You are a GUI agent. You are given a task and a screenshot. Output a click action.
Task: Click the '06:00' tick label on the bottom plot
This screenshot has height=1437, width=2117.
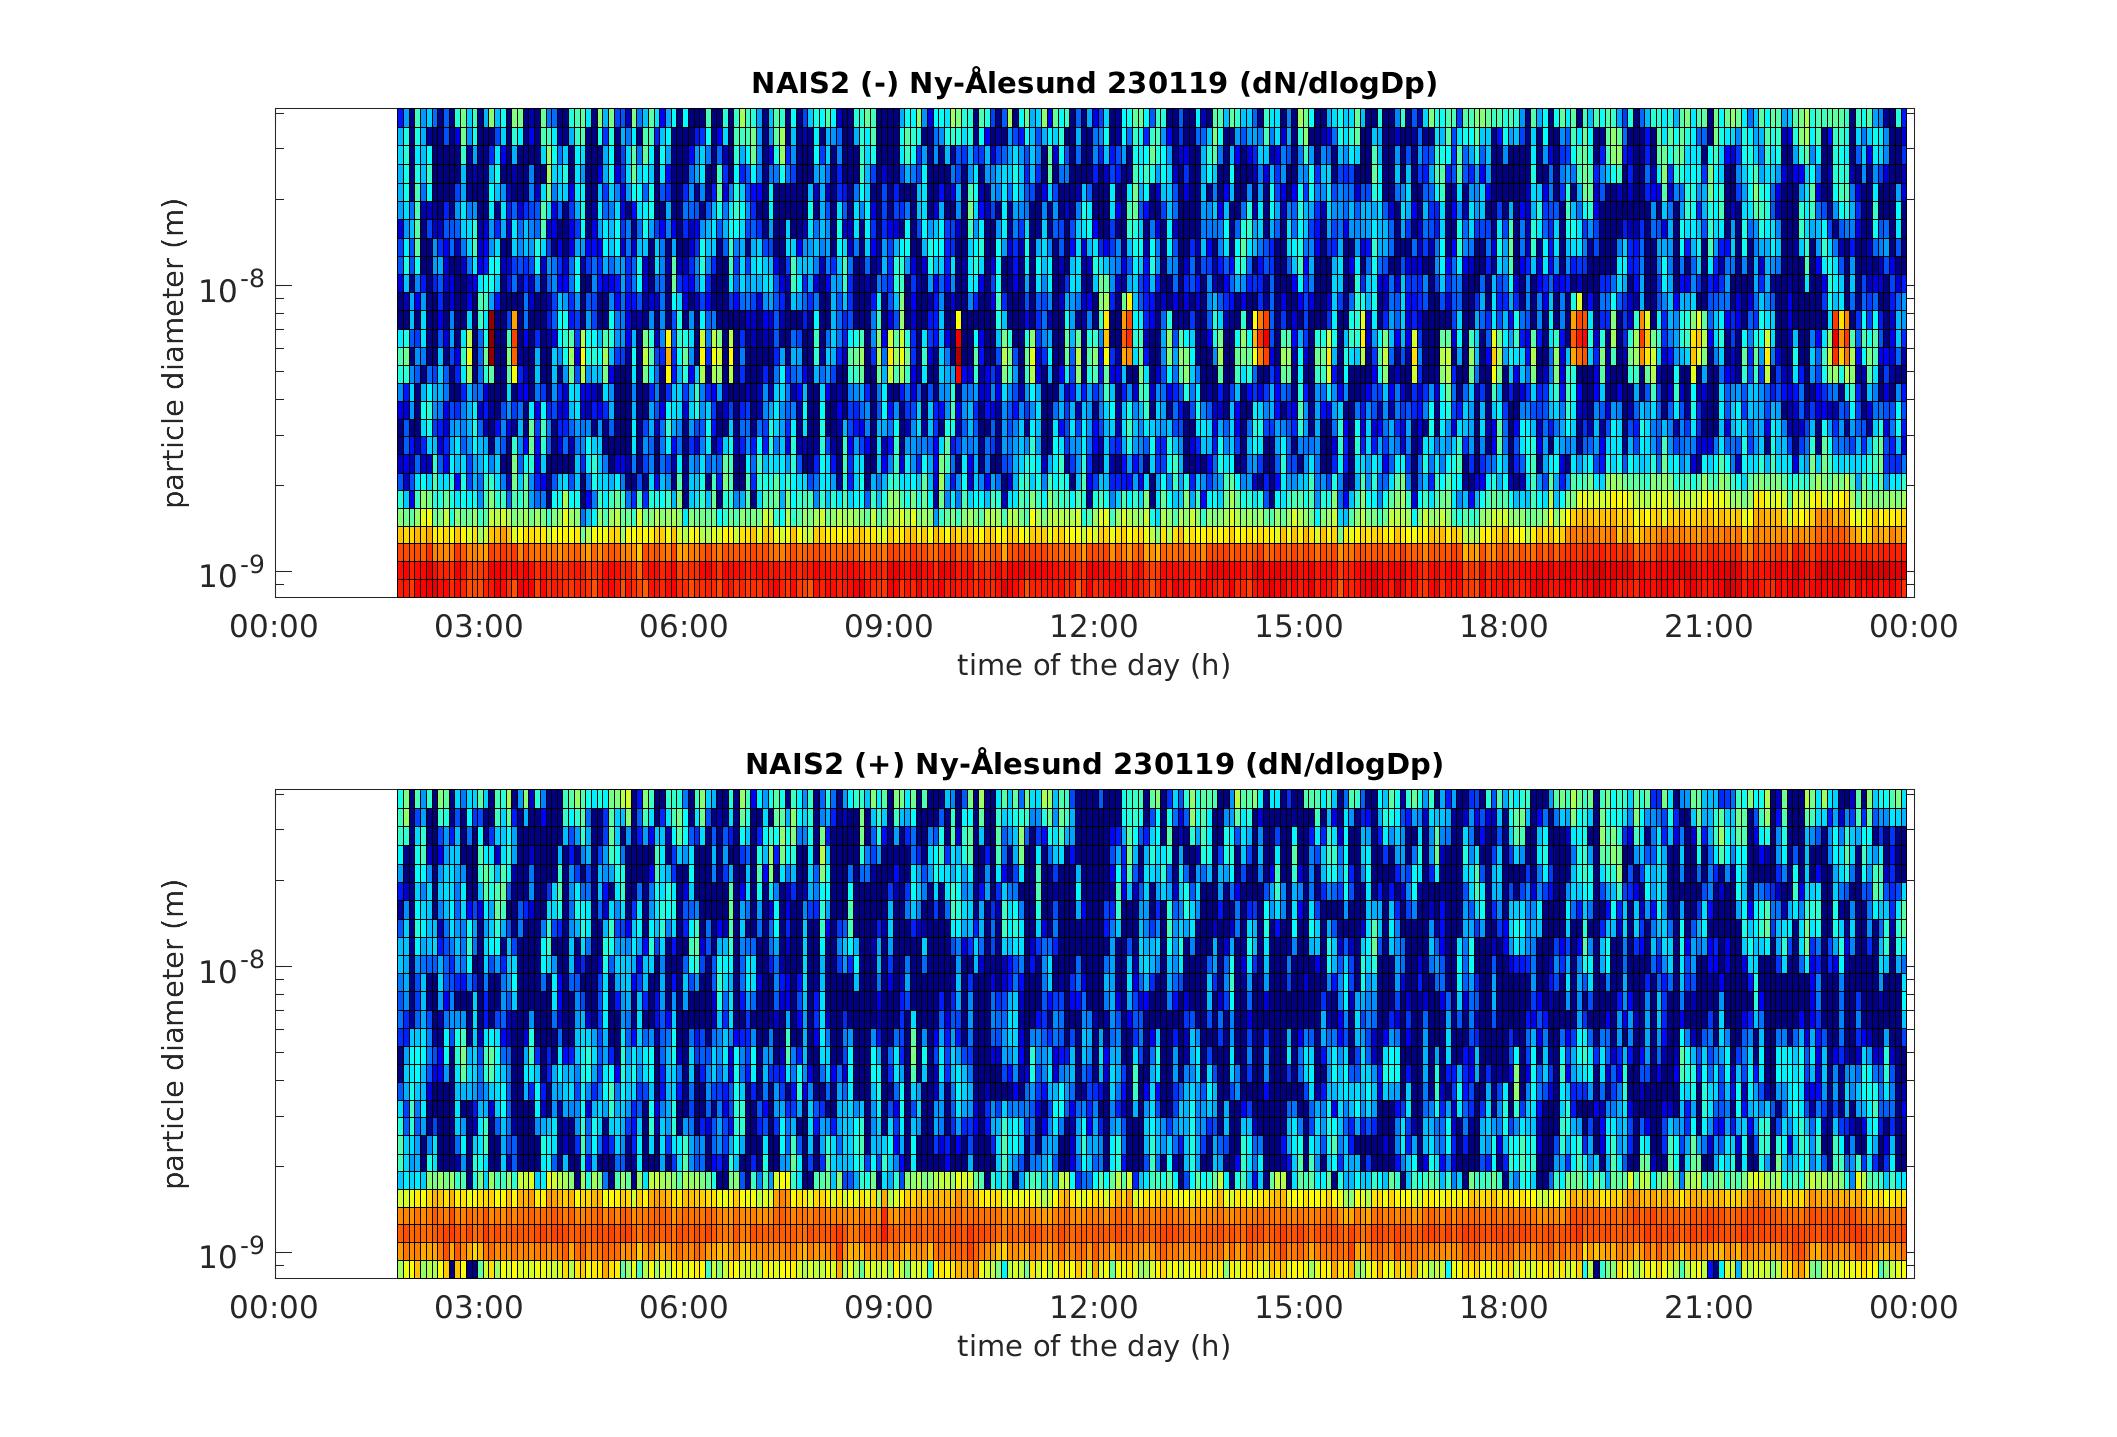[x=684, y=1308]
